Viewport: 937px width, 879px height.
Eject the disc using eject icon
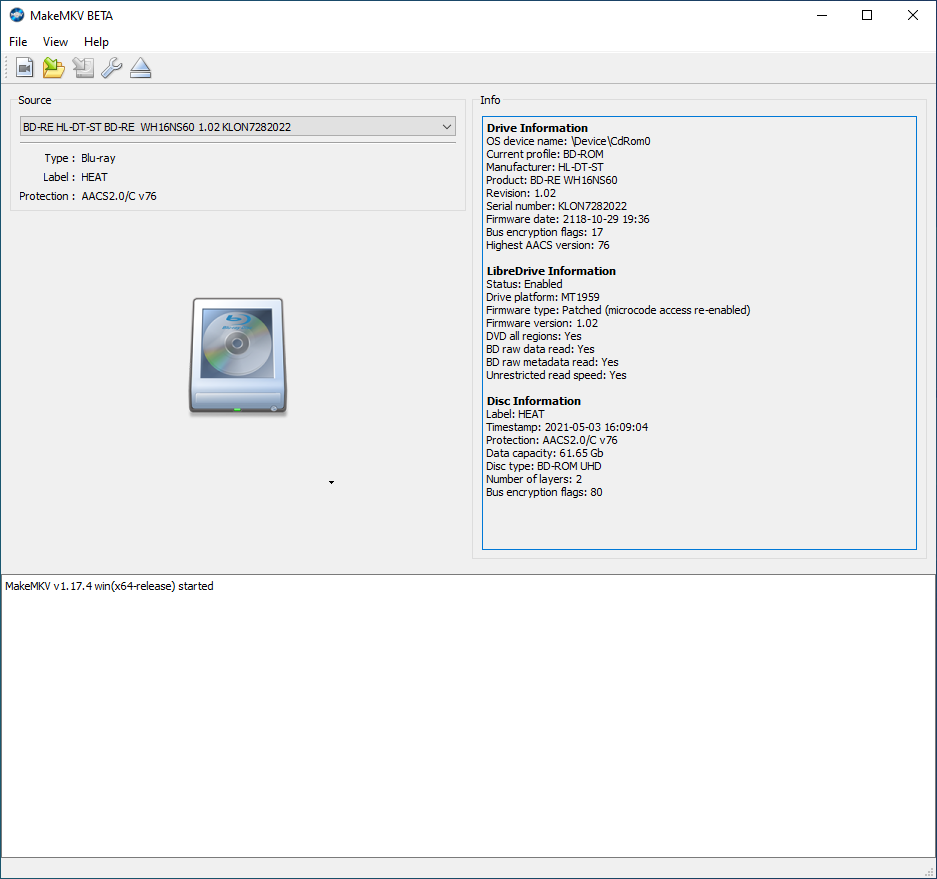click(140, 68)
